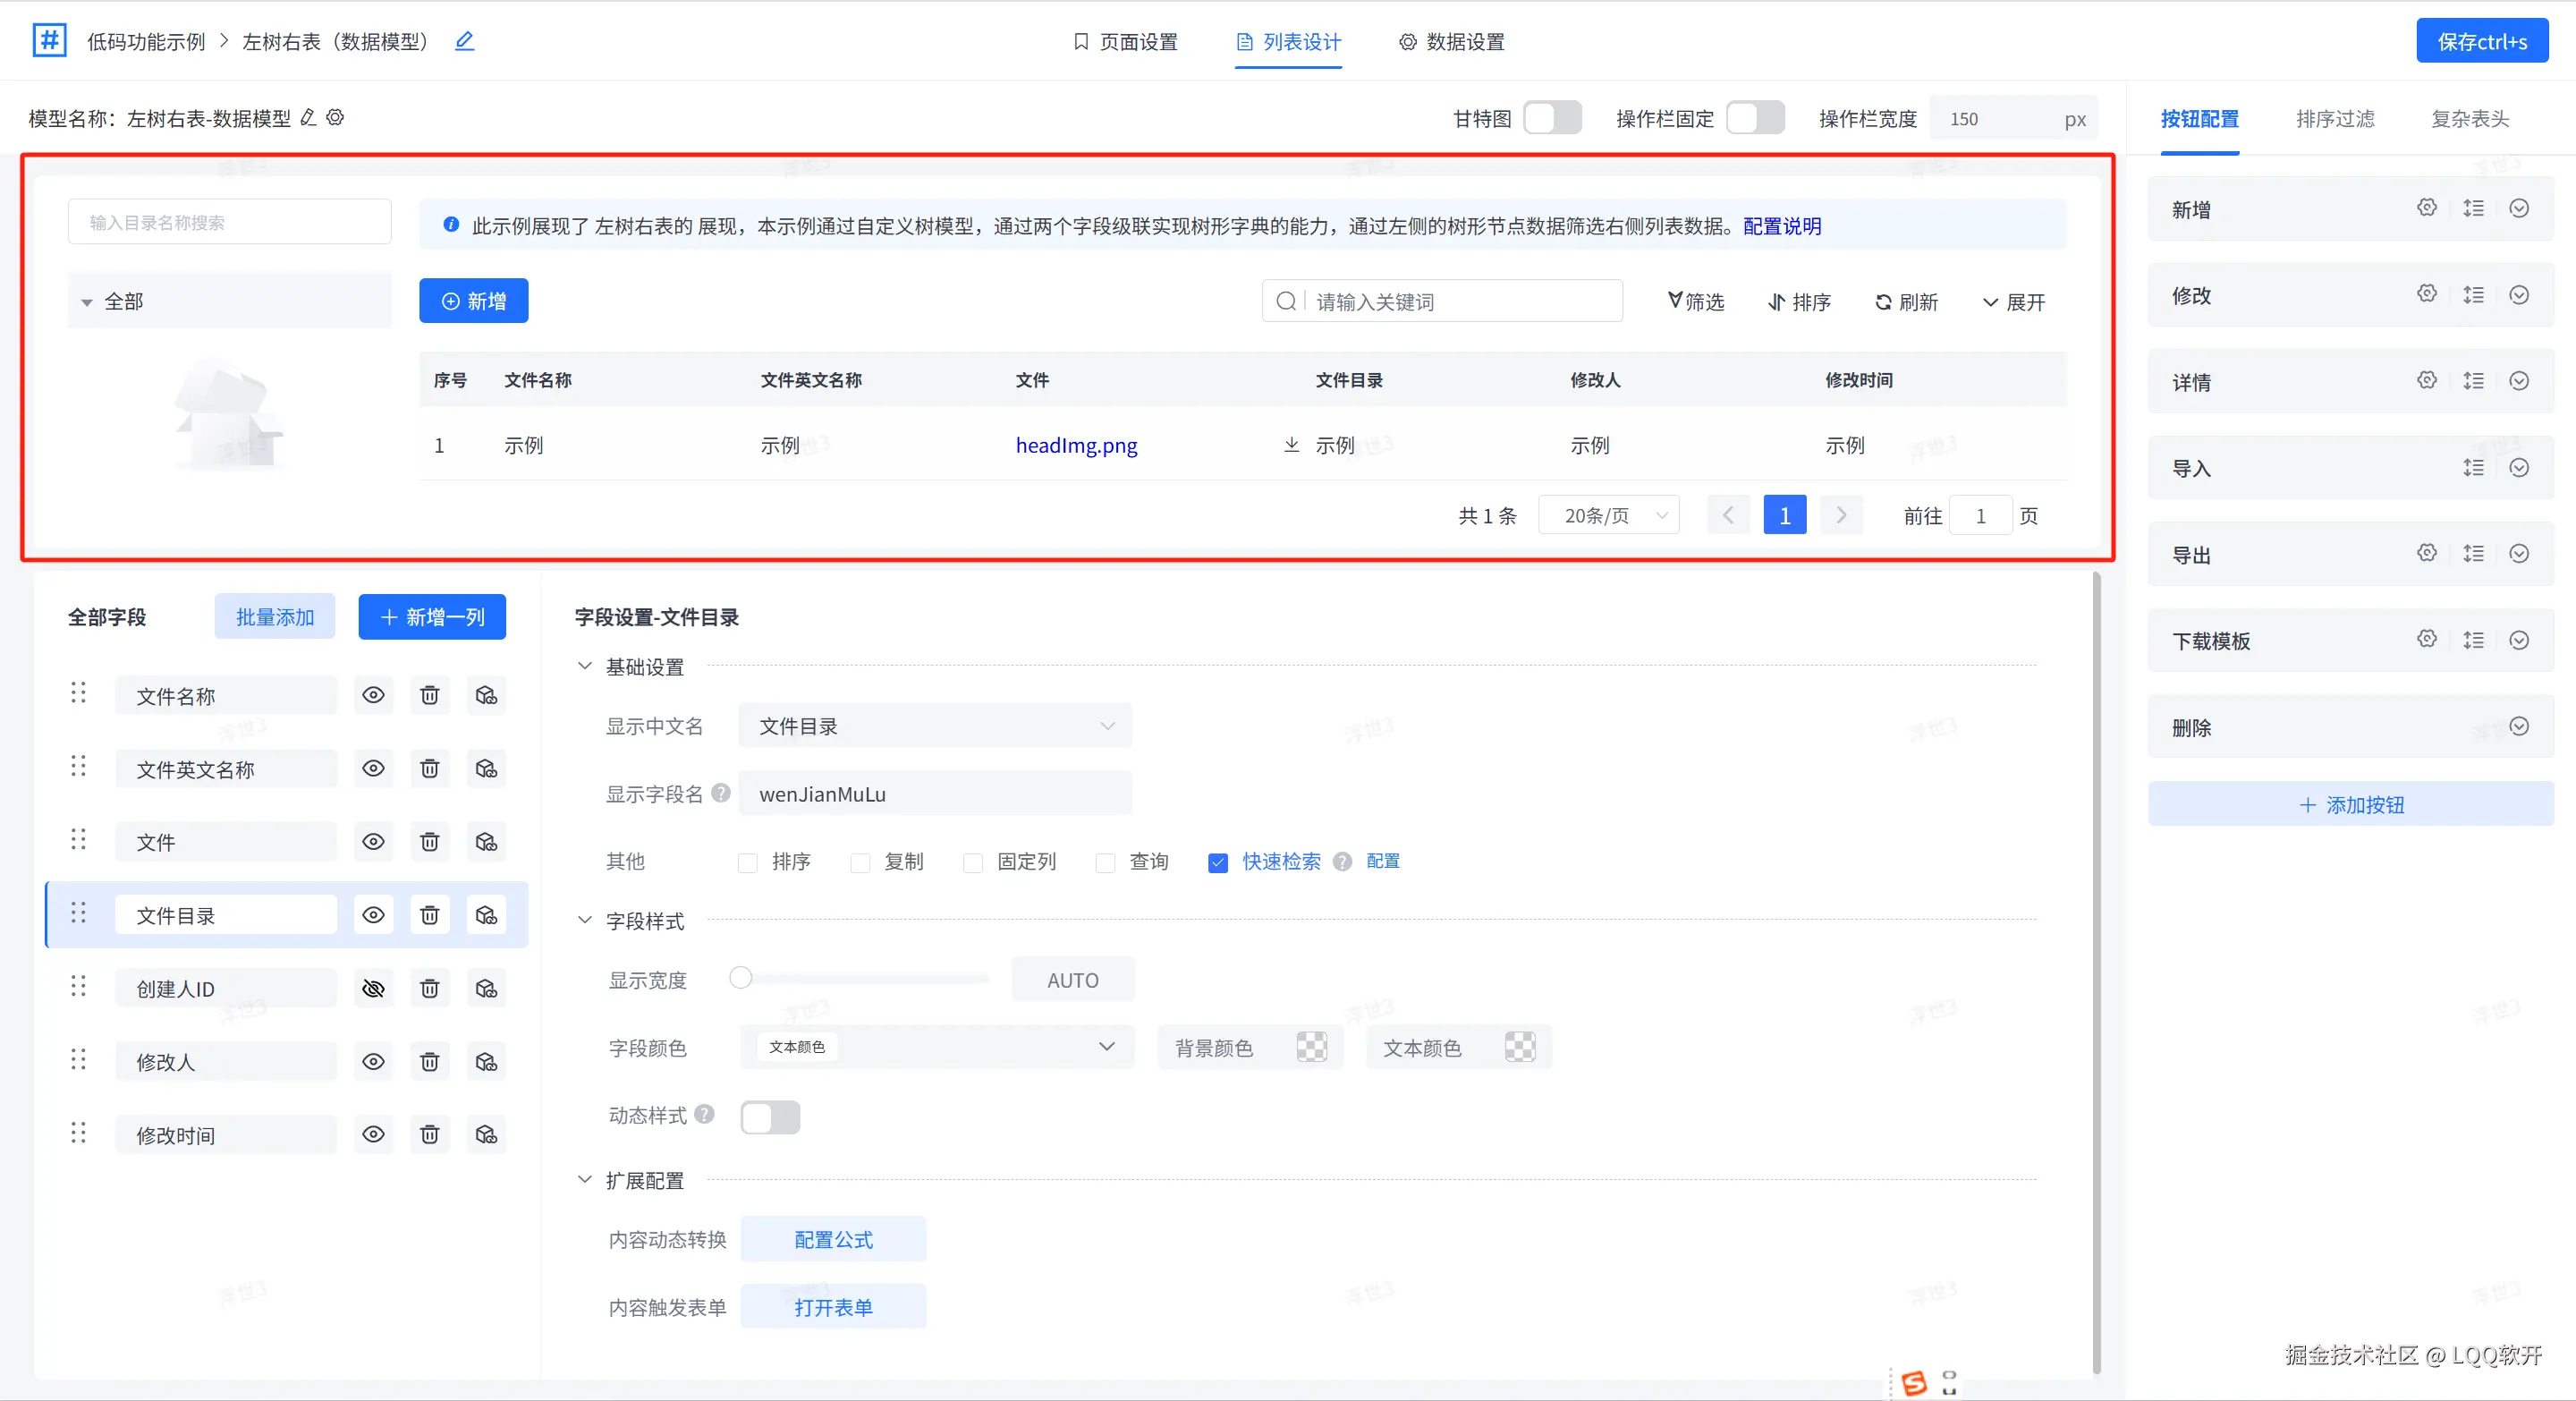Click the edit pencil icon beside page title
Viewport: 2576px width, 1401px height.
click(464, 41)
